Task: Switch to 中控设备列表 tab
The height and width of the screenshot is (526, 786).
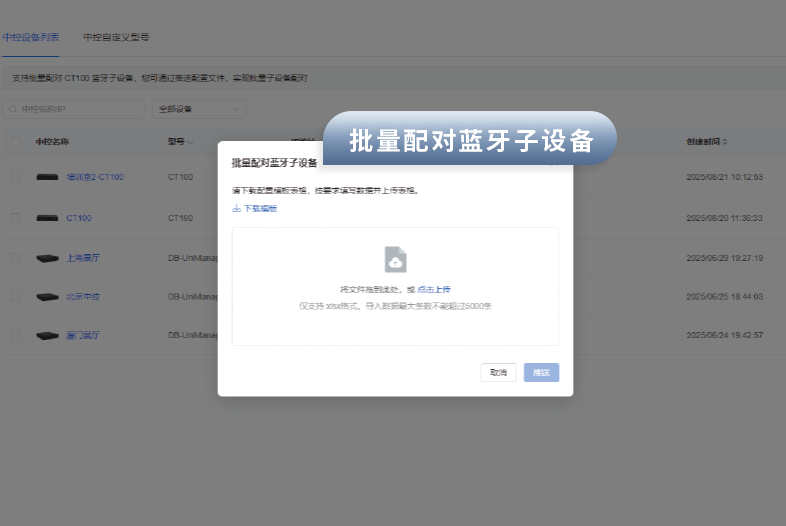Action: point(31,37)
